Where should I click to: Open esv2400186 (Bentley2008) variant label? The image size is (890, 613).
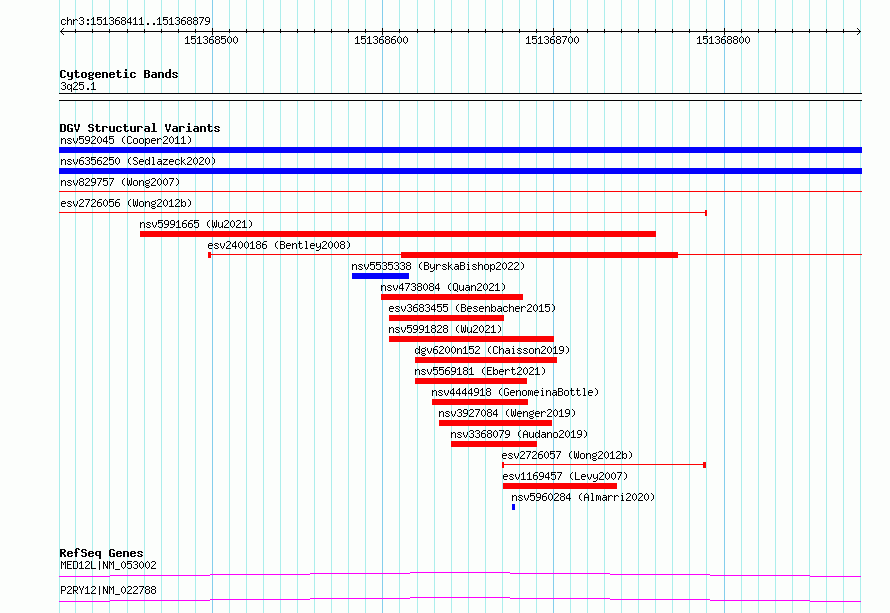279,245
